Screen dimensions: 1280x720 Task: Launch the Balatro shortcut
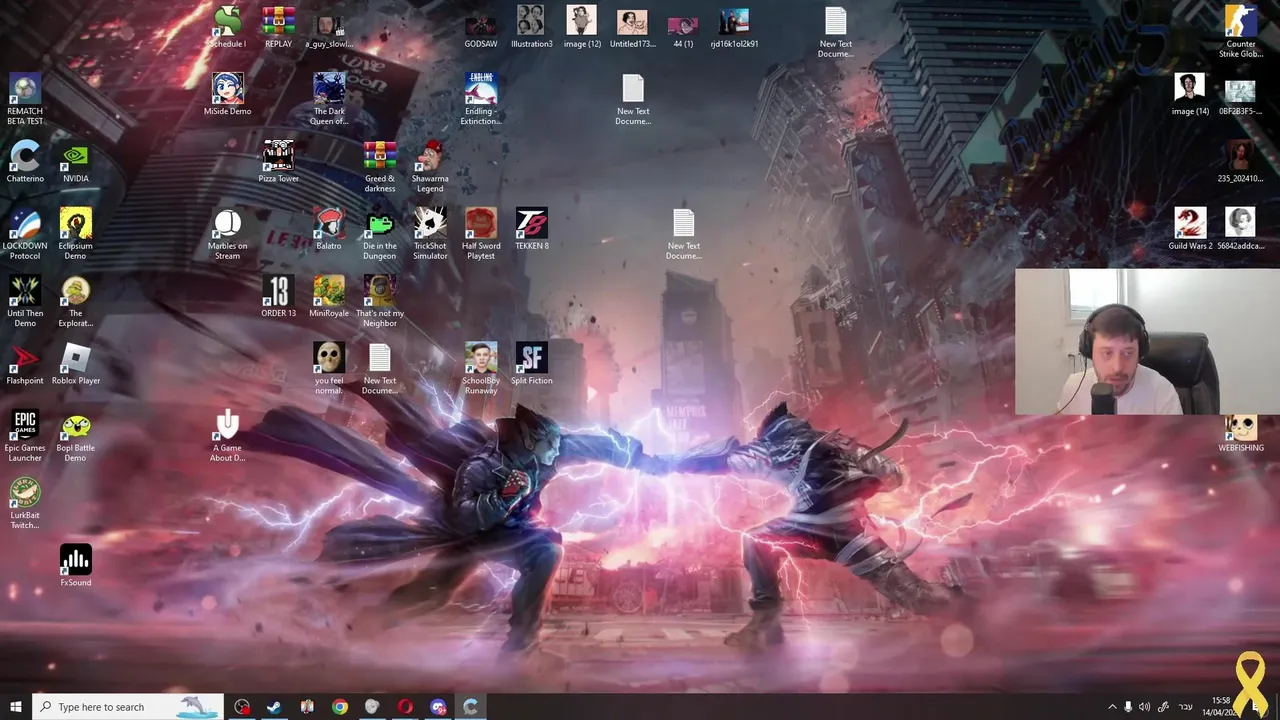329,228
